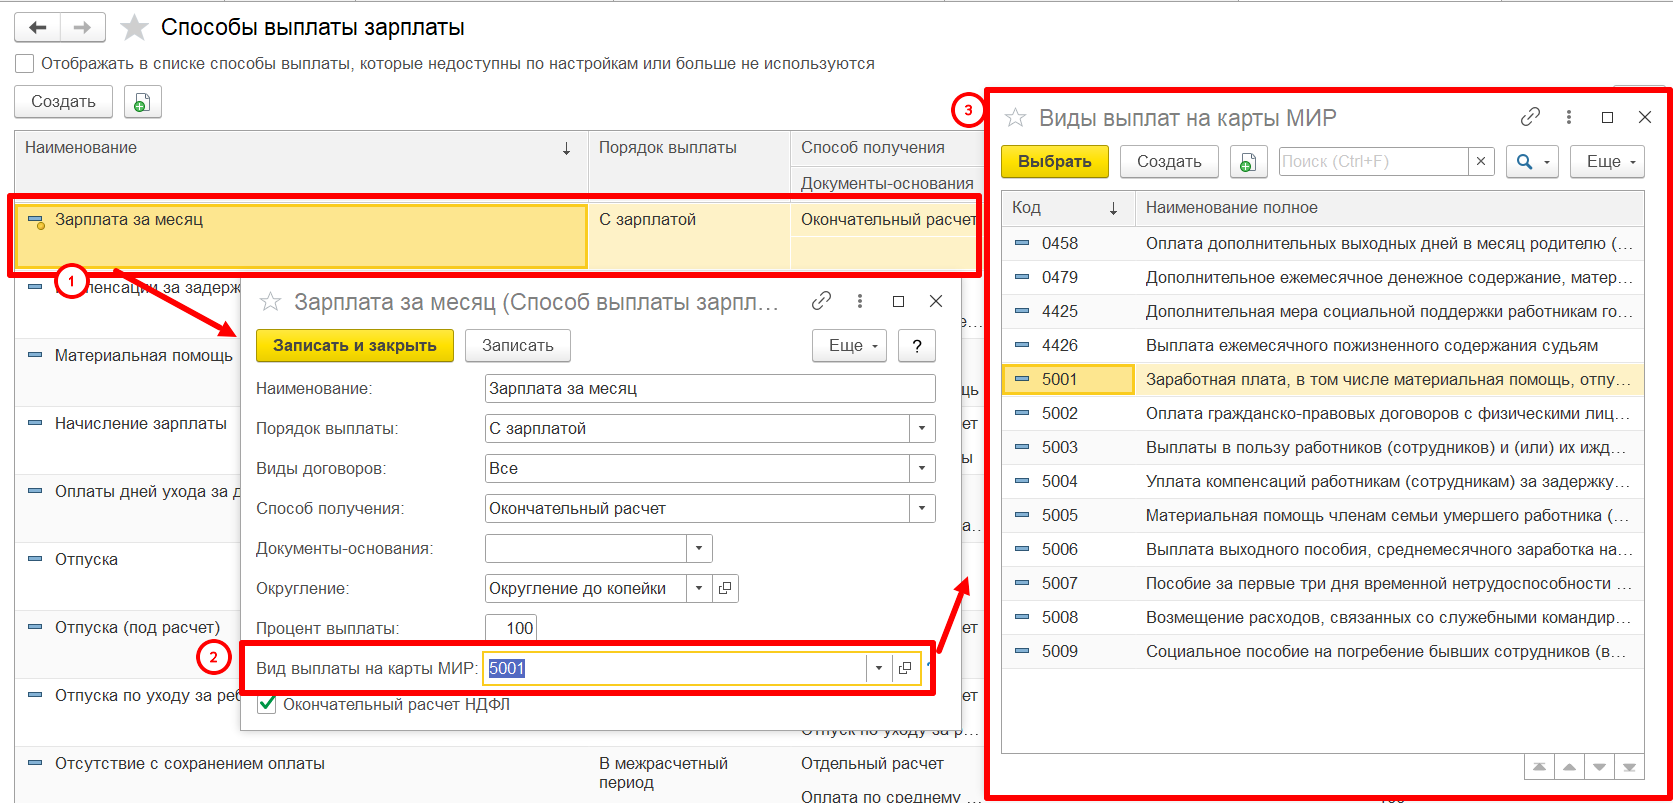
Task: Click the back navigation arrow
Action: (x=38, y=28)
